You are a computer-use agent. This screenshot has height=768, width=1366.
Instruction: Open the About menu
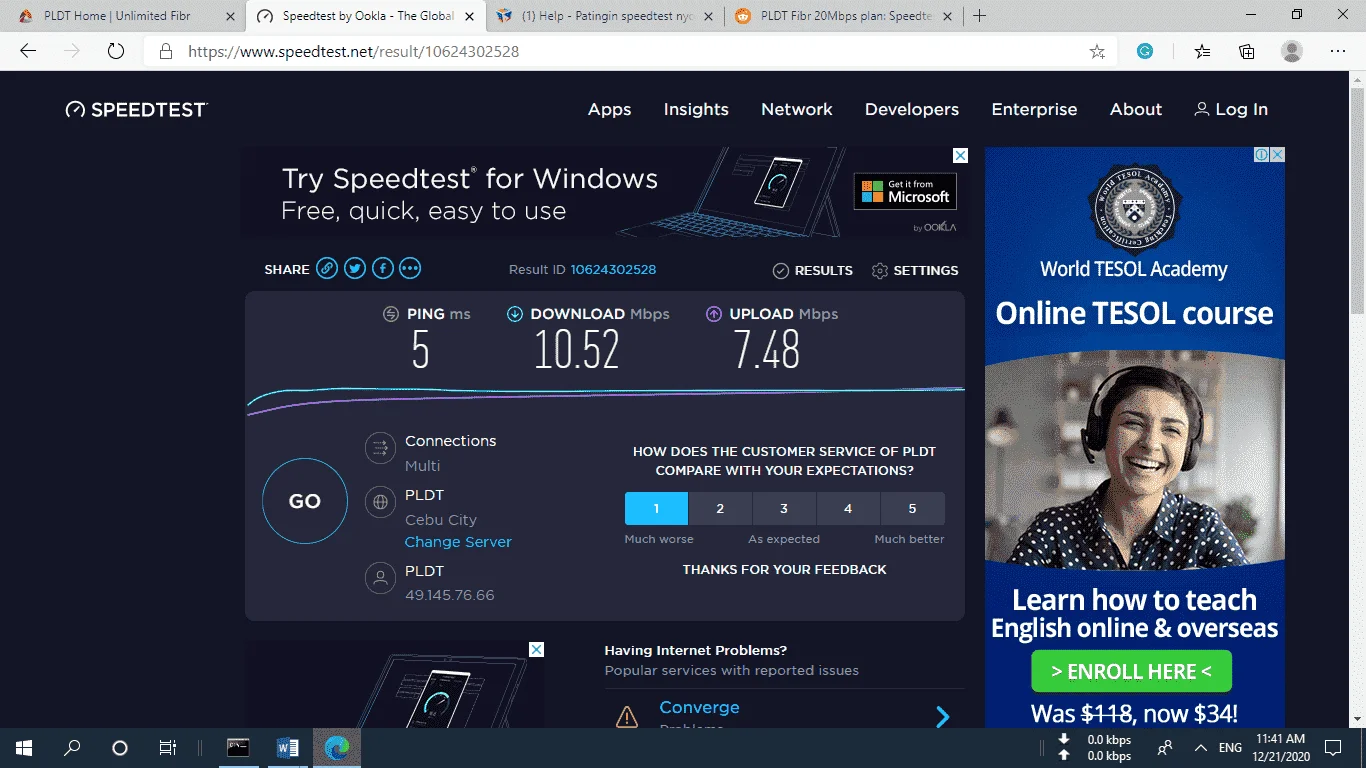coord(1136,110)
